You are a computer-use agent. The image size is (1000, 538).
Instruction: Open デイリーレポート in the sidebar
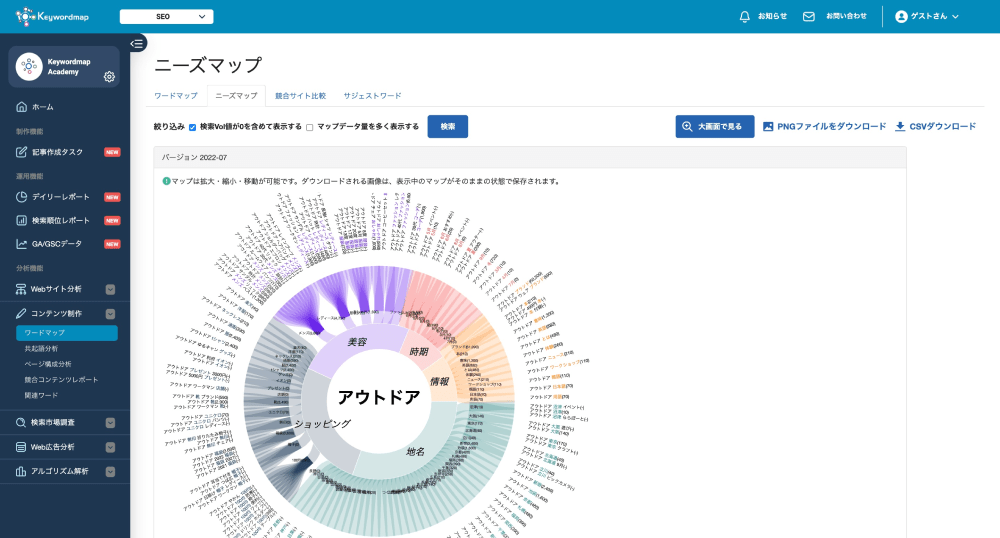pos(61,197)
